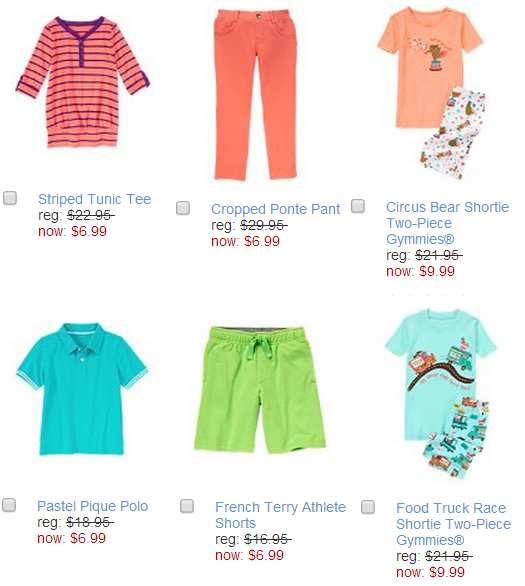The image size is (525, 586).
Task: Select the Circus Bear Shortie Gymmies checkbox
Action: (x=358, y=206)
